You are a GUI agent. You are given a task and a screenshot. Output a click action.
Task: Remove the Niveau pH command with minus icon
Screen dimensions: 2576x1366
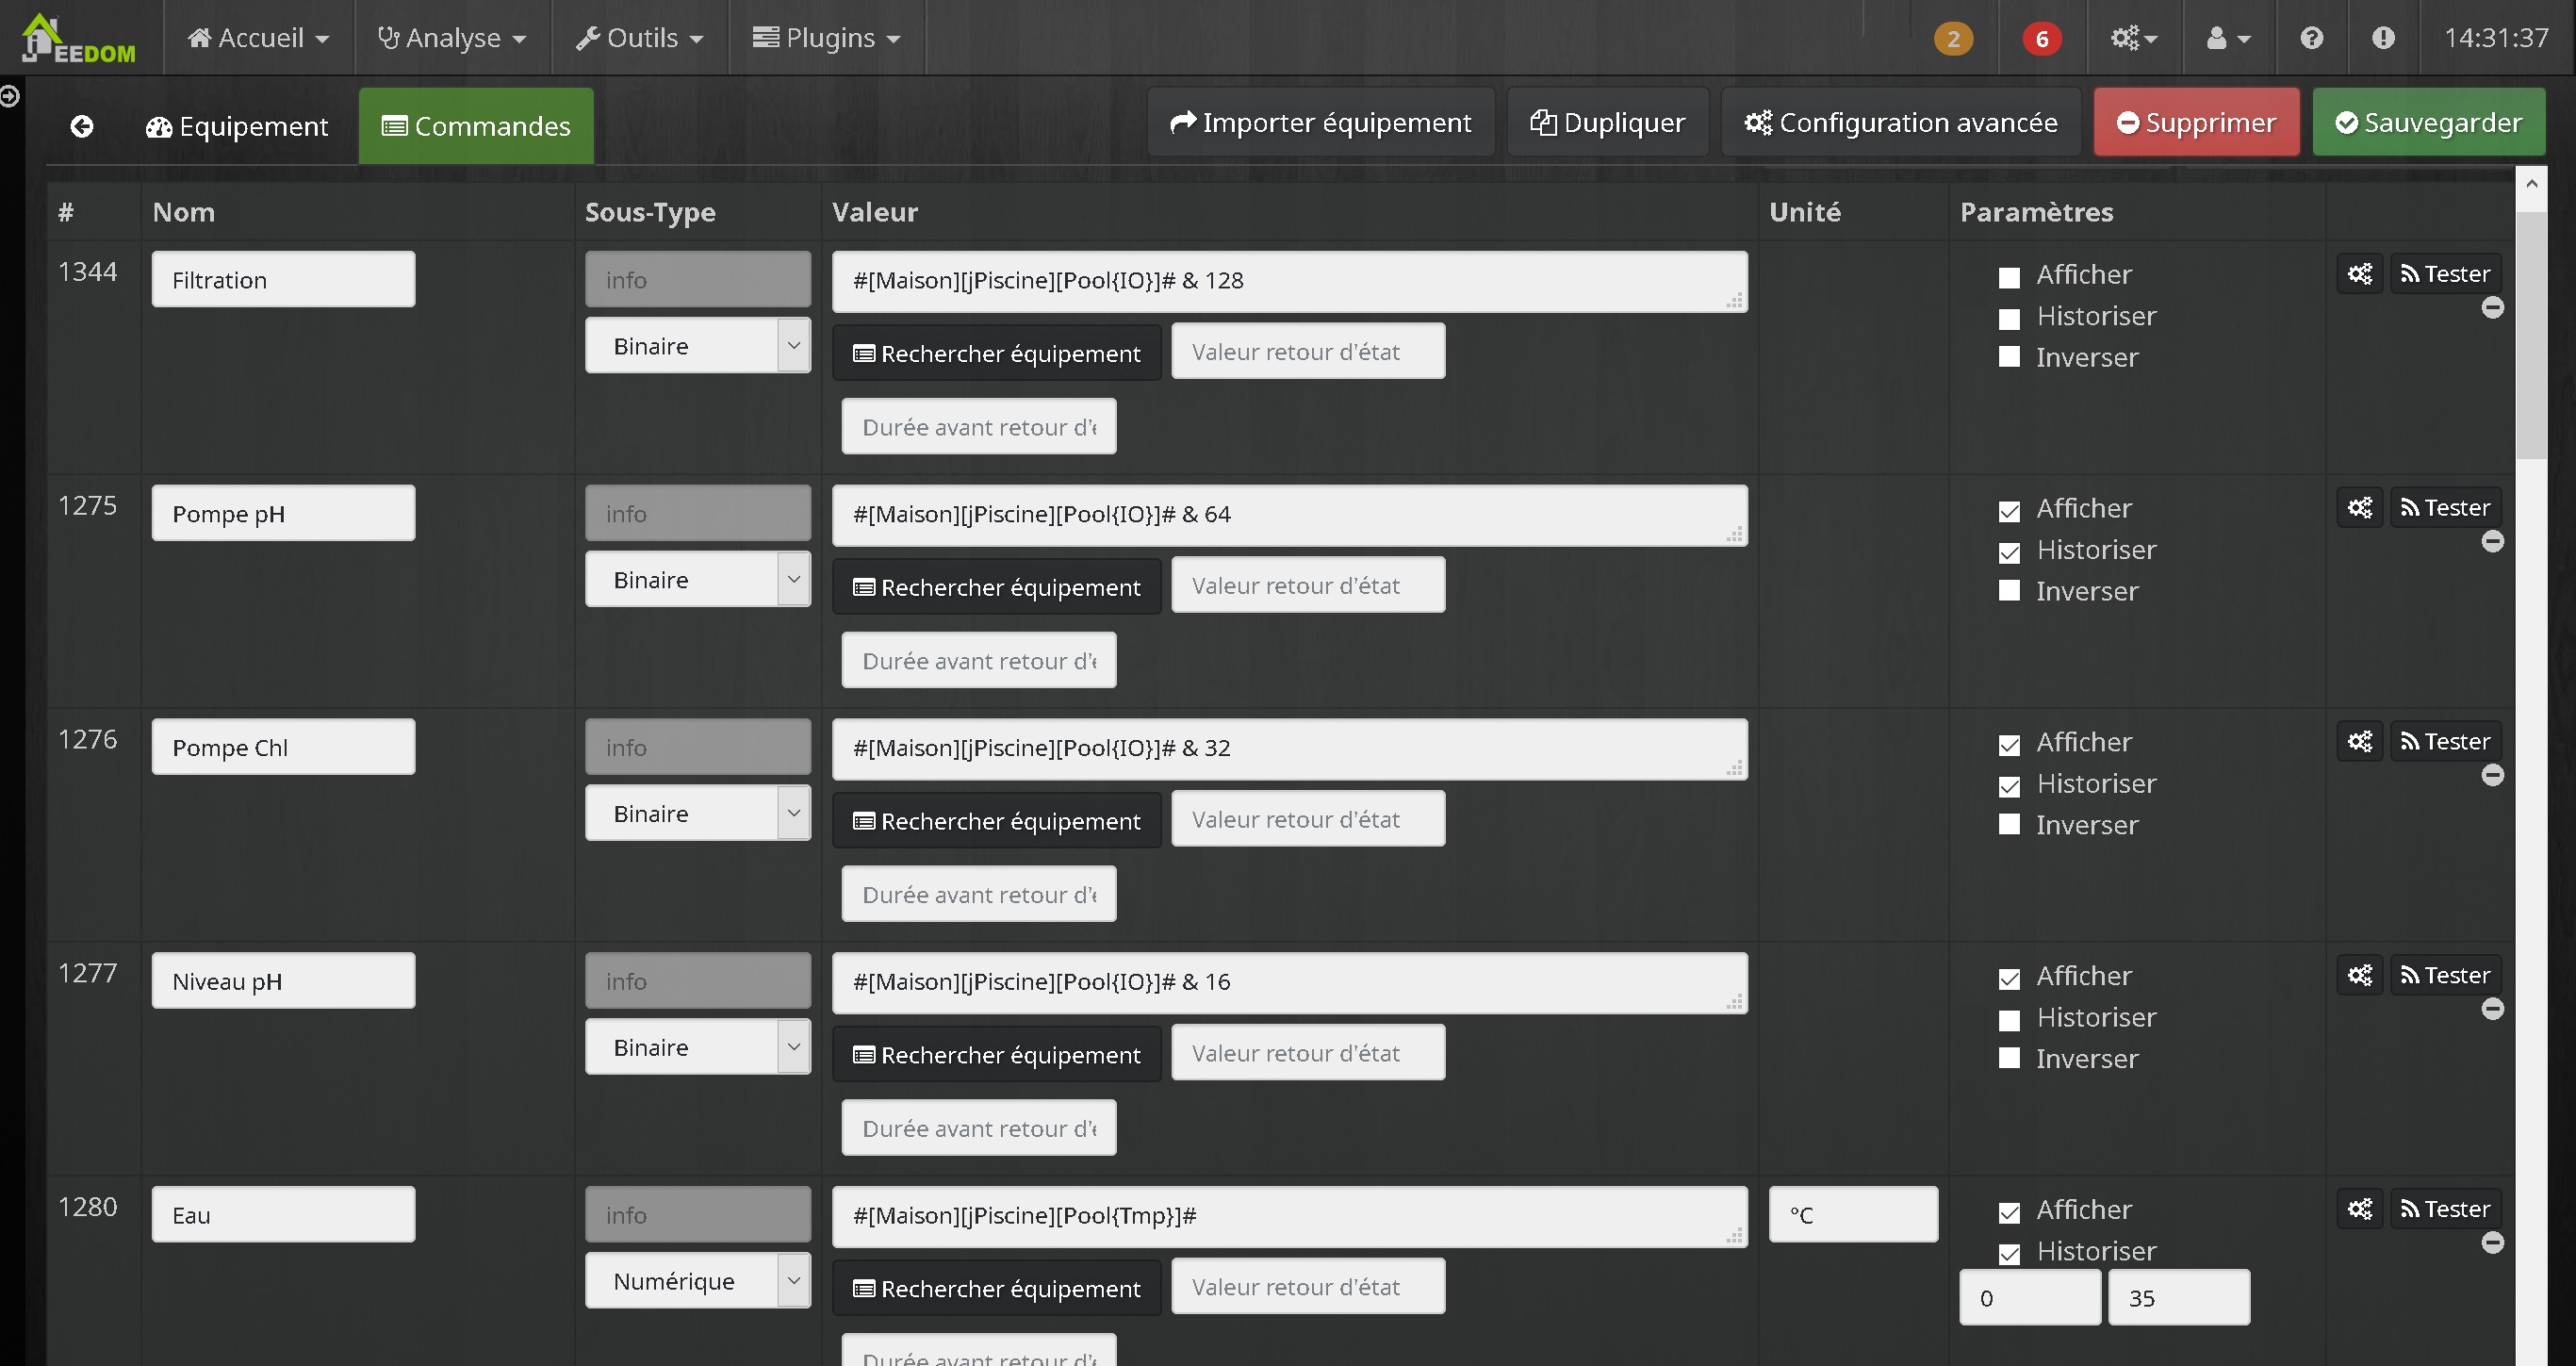(x=2492, y=1009)
